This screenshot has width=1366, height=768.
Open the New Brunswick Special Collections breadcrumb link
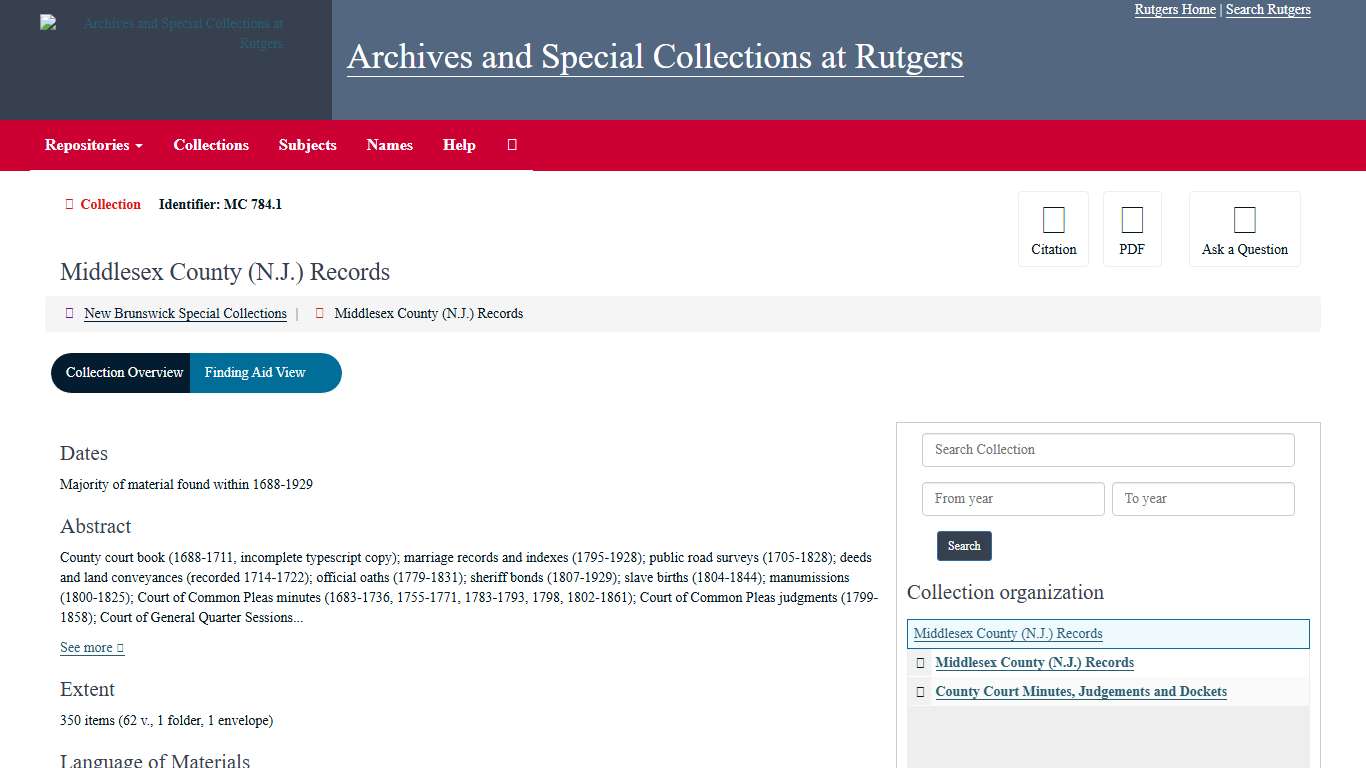point(185,313)
